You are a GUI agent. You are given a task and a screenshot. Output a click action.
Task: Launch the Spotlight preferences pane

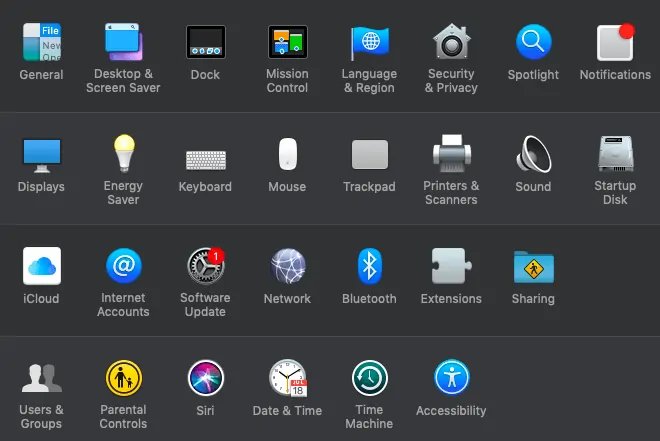coord(533,42)
